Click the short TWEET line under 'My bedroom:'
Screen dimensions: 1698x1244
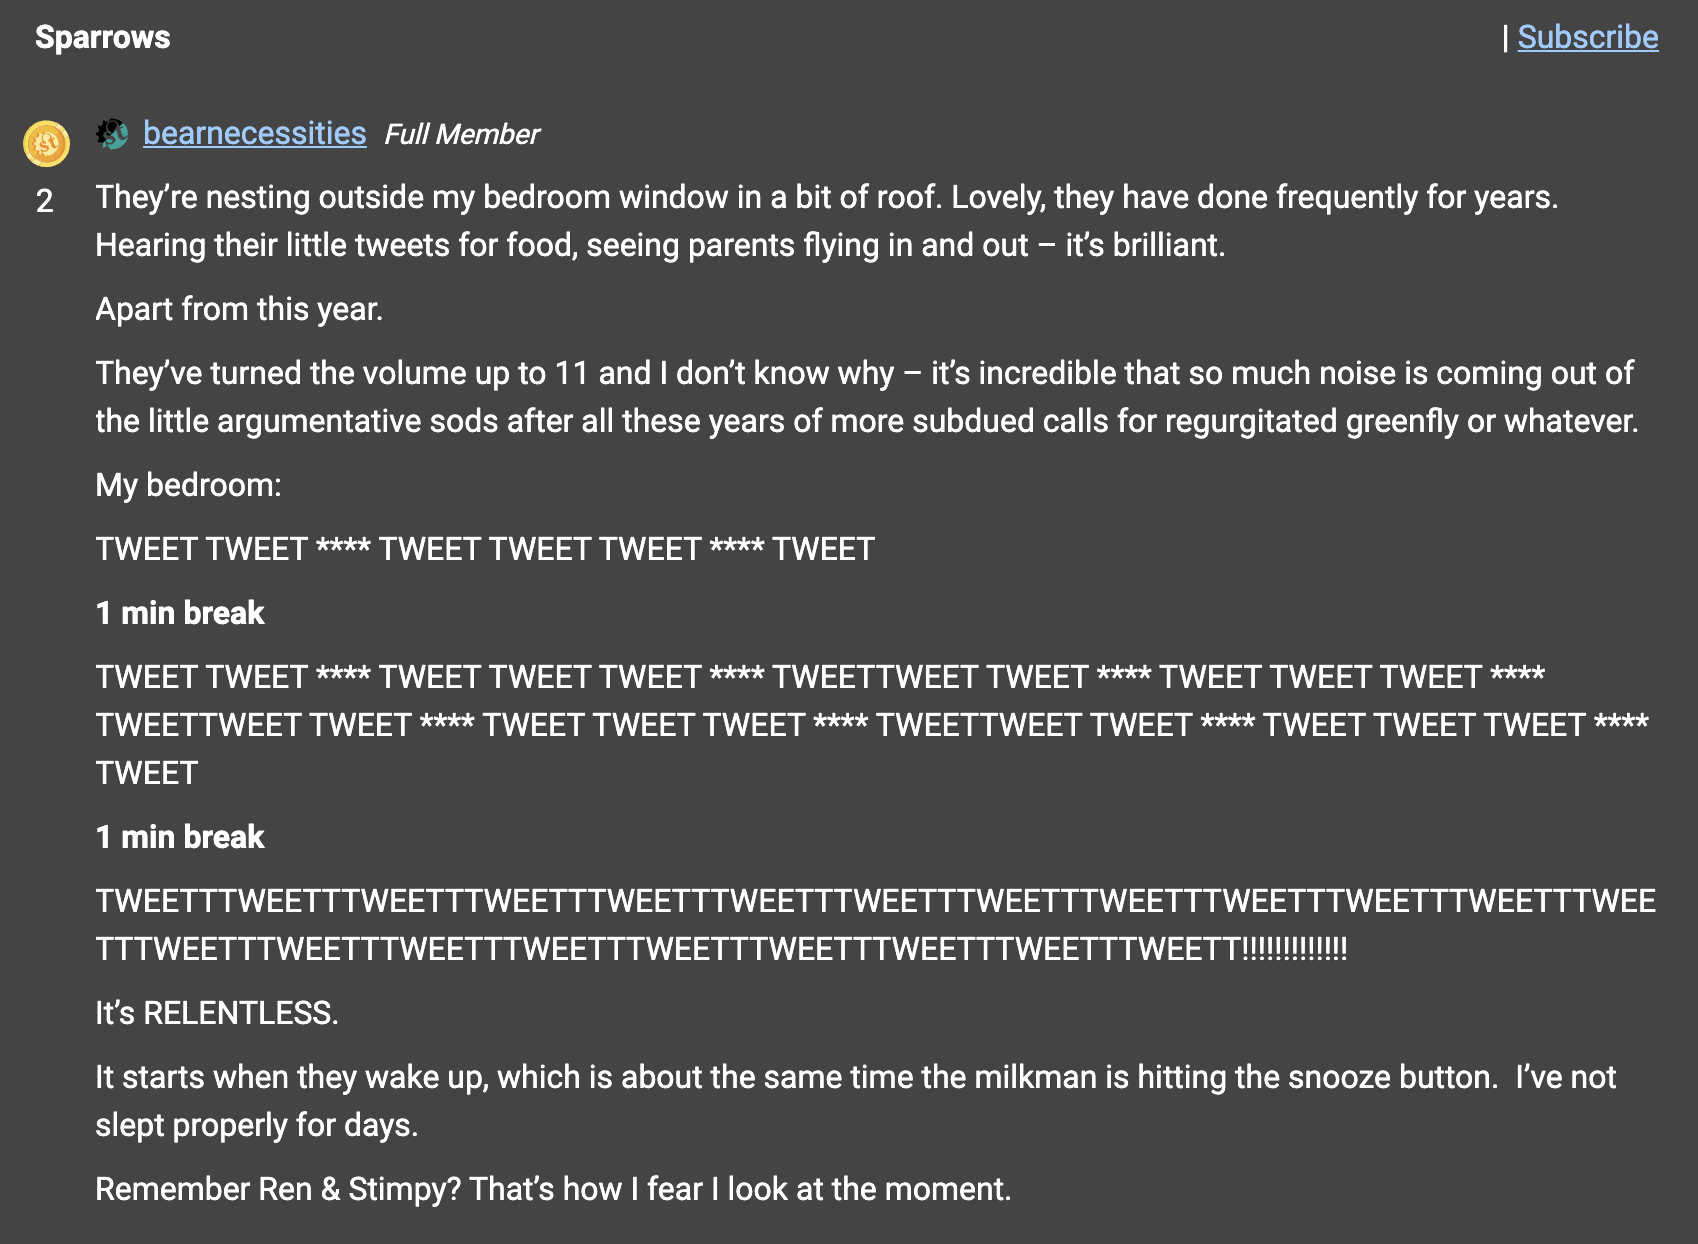(485, 549)
